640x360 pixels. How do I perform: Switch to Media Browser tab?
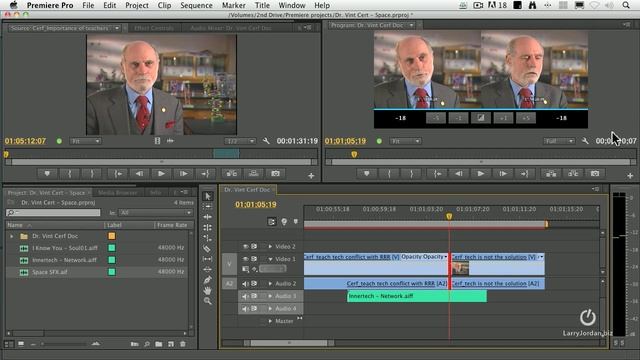118,192
